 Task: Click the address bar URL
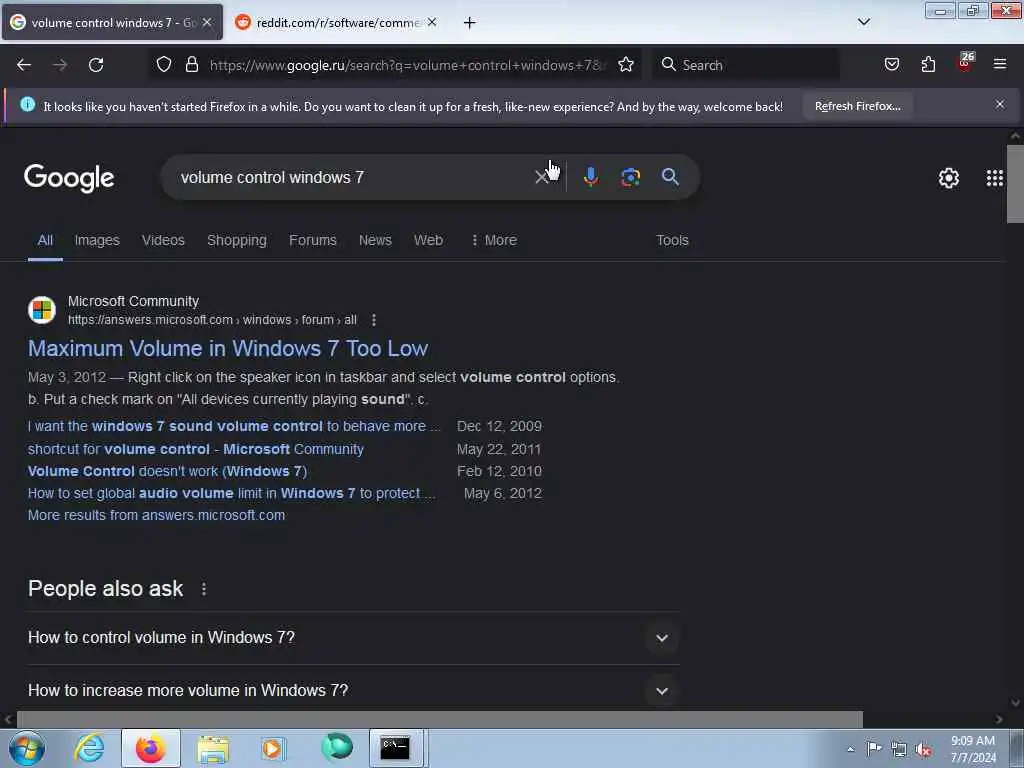(x=408, y=65)
